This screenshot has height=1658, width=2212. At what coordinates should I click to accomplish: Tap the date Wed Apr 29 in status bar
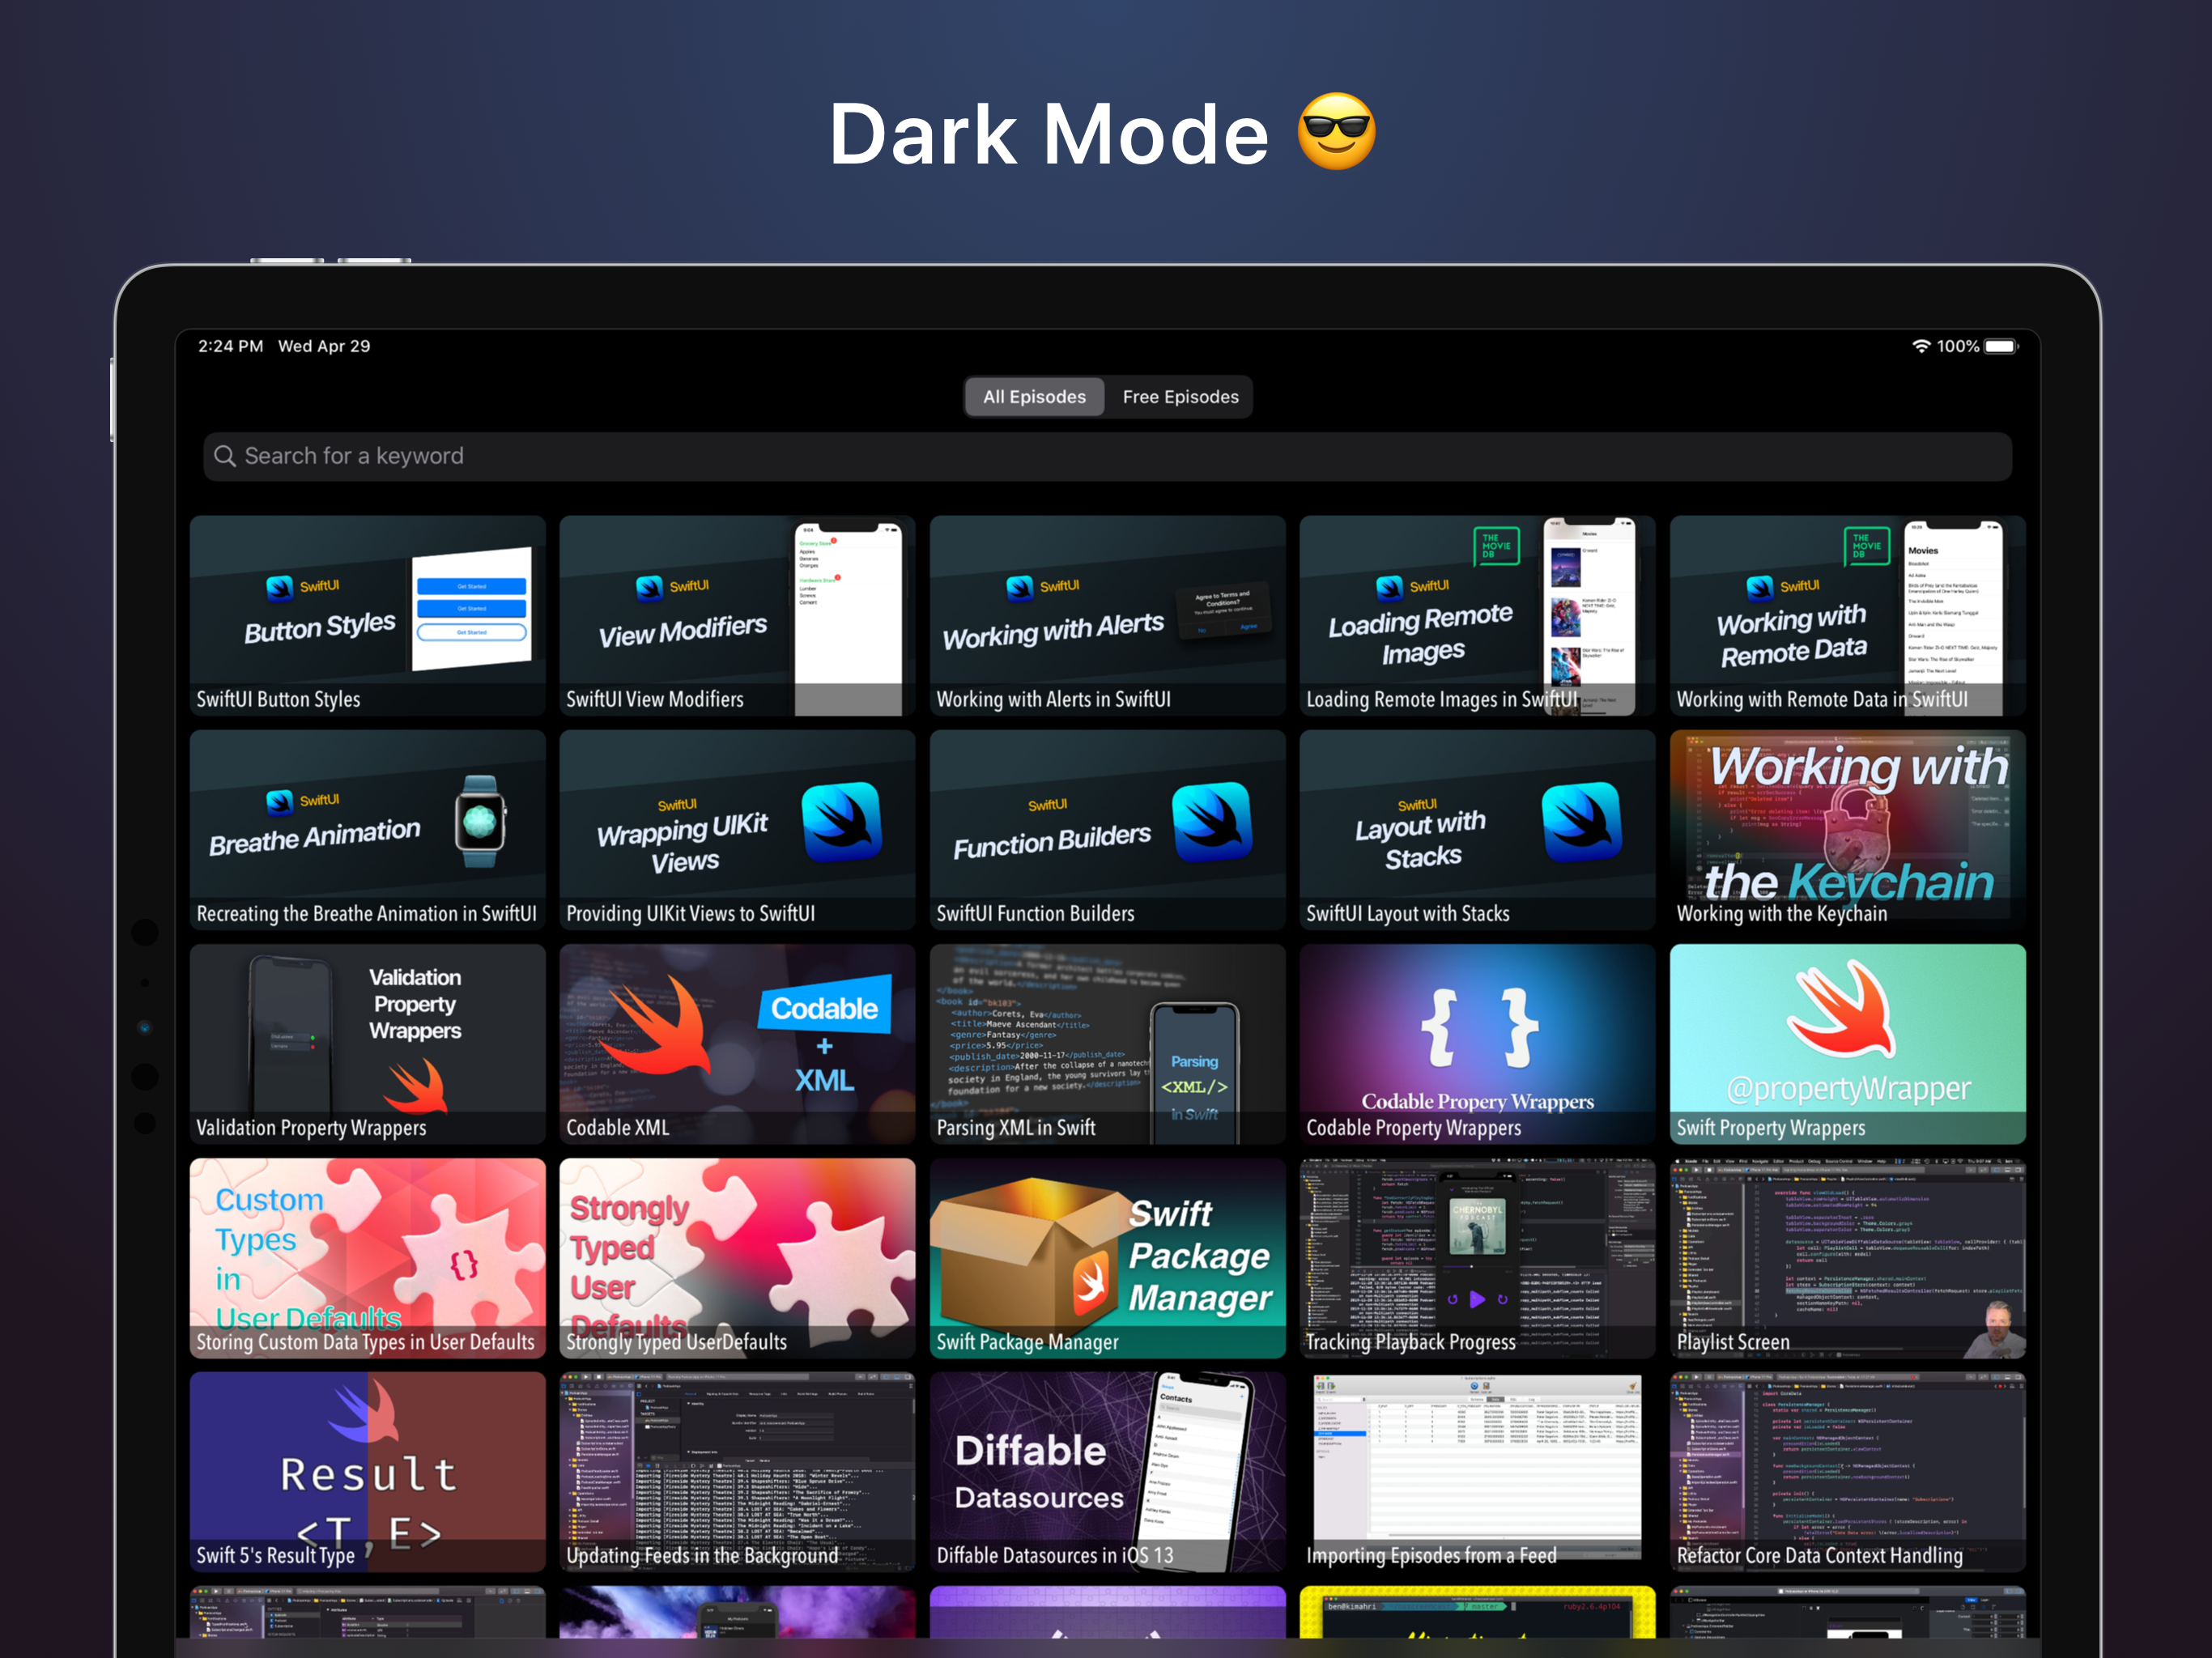[324, 346]
